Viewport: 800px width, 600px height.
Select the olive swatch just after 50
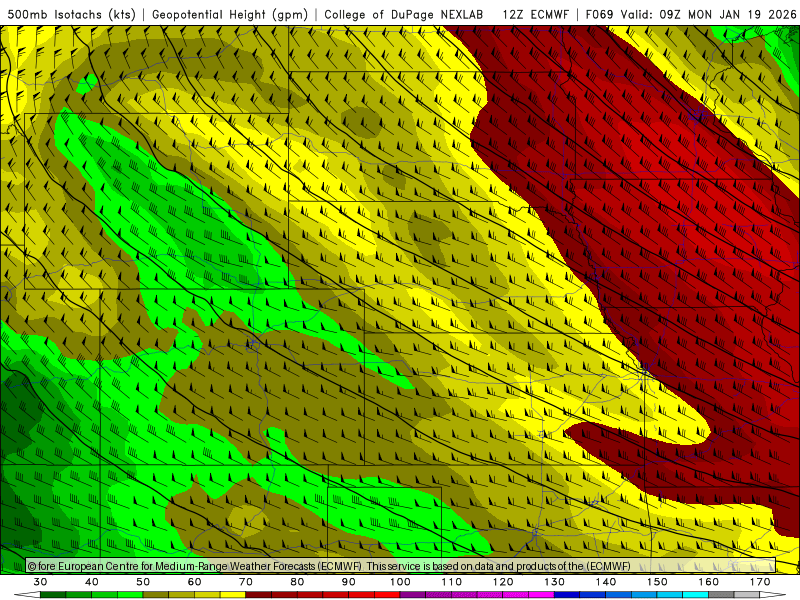(156, 595)
